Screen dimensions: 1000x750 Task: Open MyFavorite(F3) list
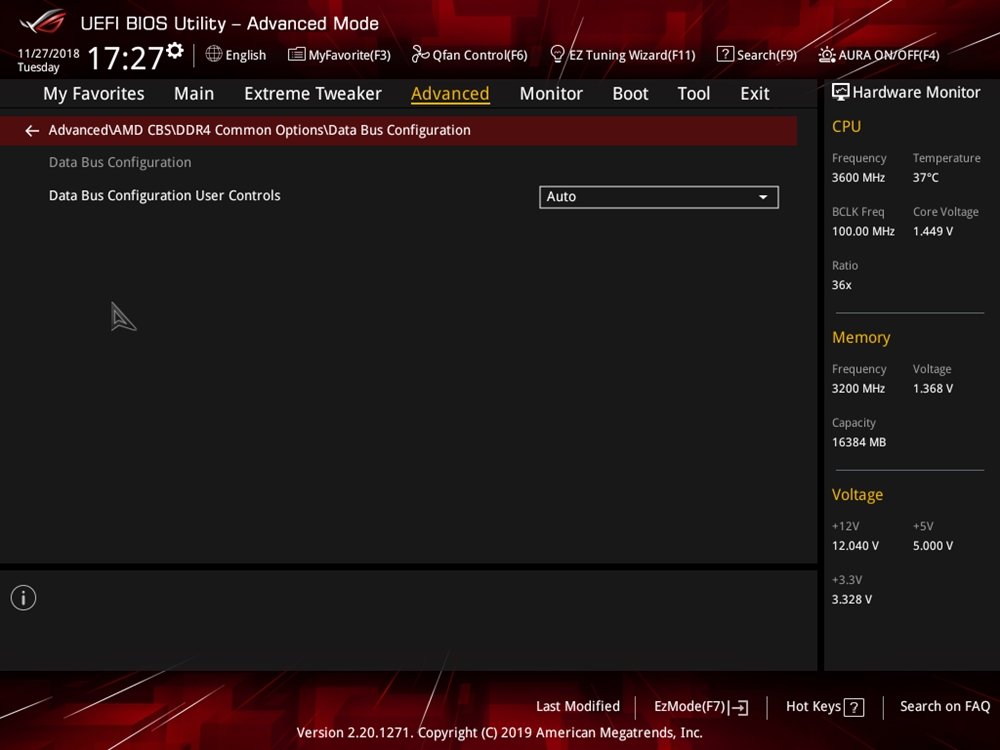pyautogui.click(x=339, y=55)
